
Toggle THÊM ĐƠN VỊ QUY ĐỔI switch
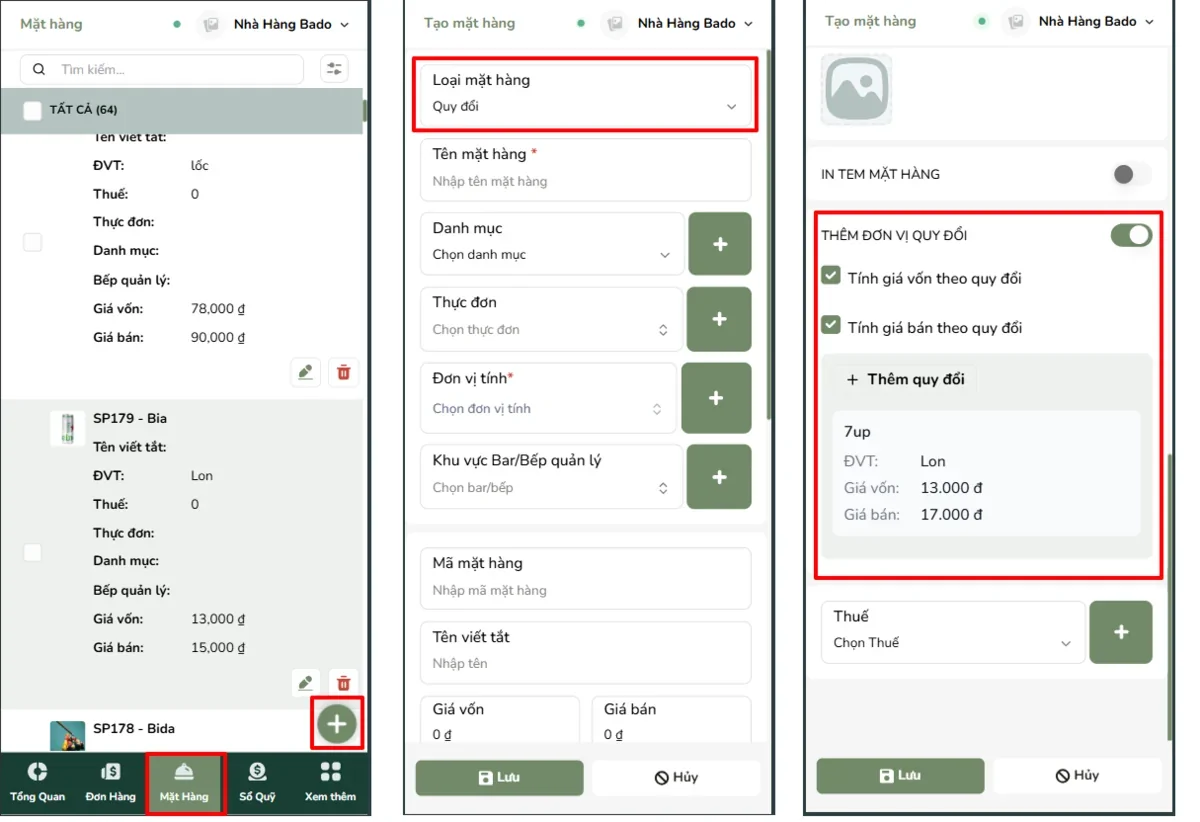click(x=1132, y=235)
